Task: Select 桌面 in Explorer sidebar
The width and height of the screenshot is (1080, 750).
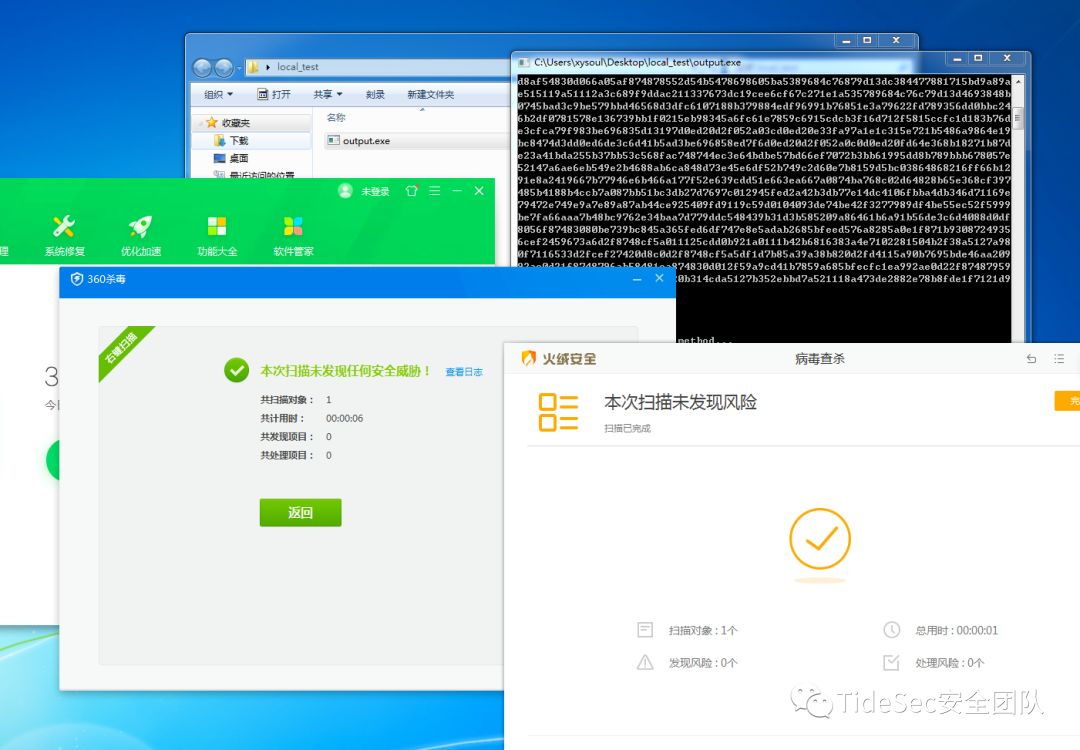Action: (x=239, y=158)
